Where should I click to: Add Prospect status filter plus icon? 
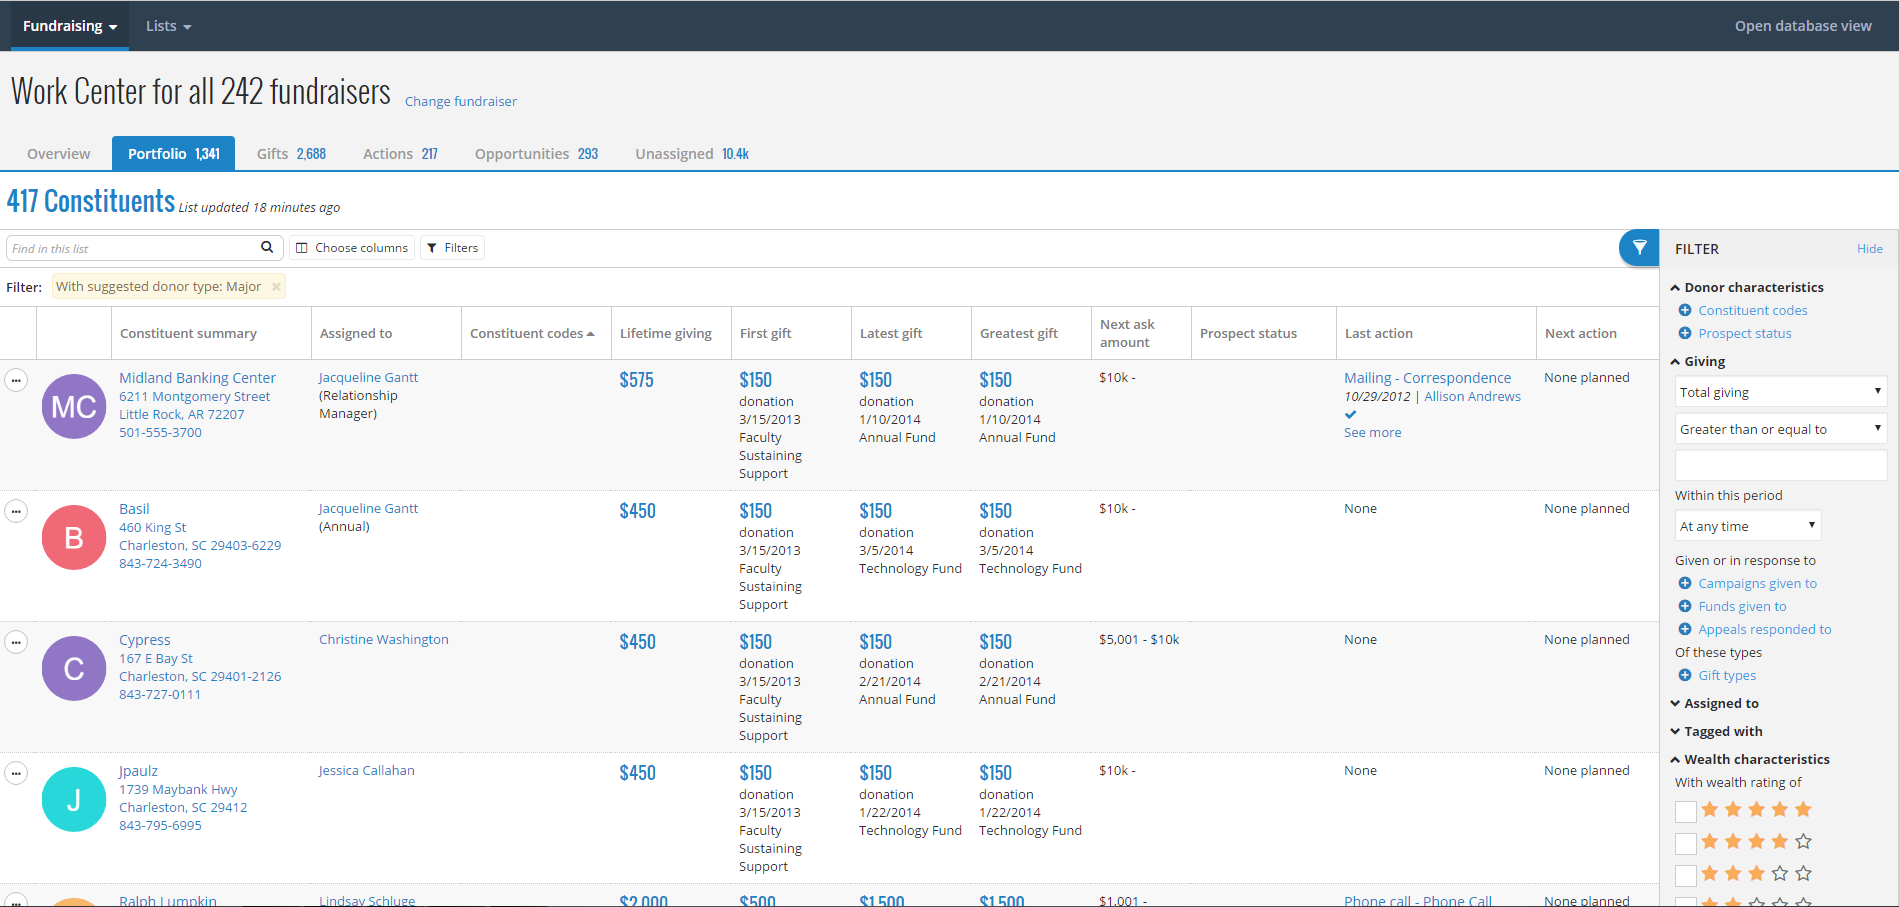(1685, 333)
